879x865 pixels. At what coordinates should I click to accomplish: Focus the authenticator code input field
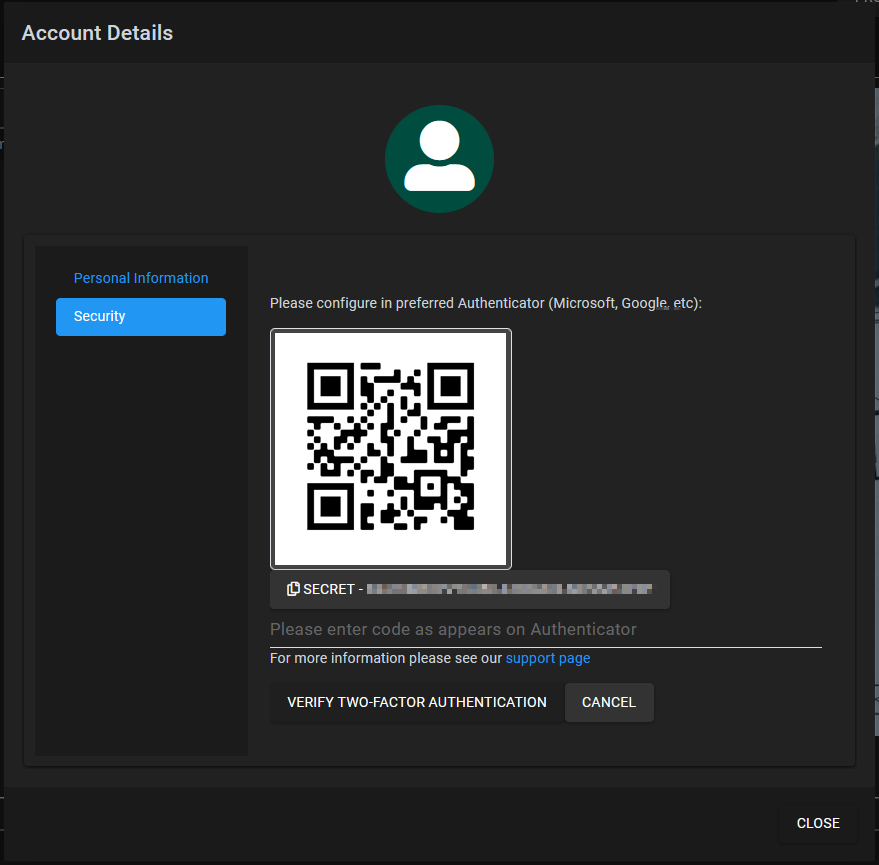pyautogui.click(x=545, y=630)
